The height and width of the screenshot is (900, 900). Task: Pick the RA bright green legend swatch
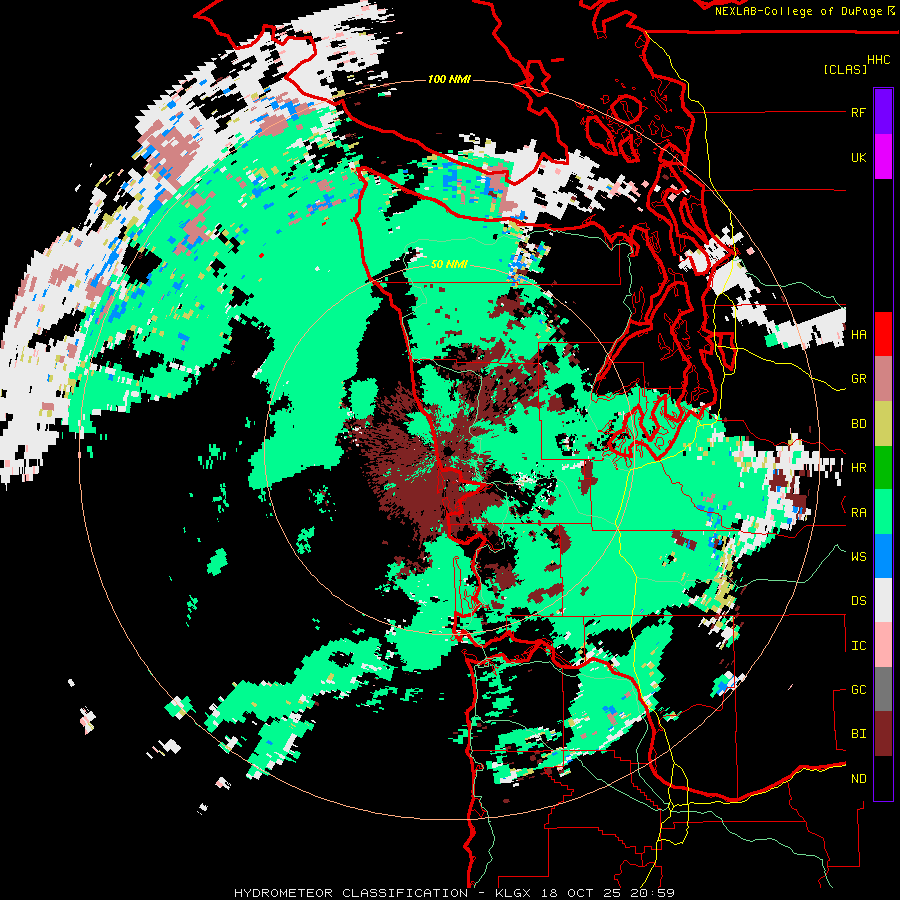(x=883, y=512)
